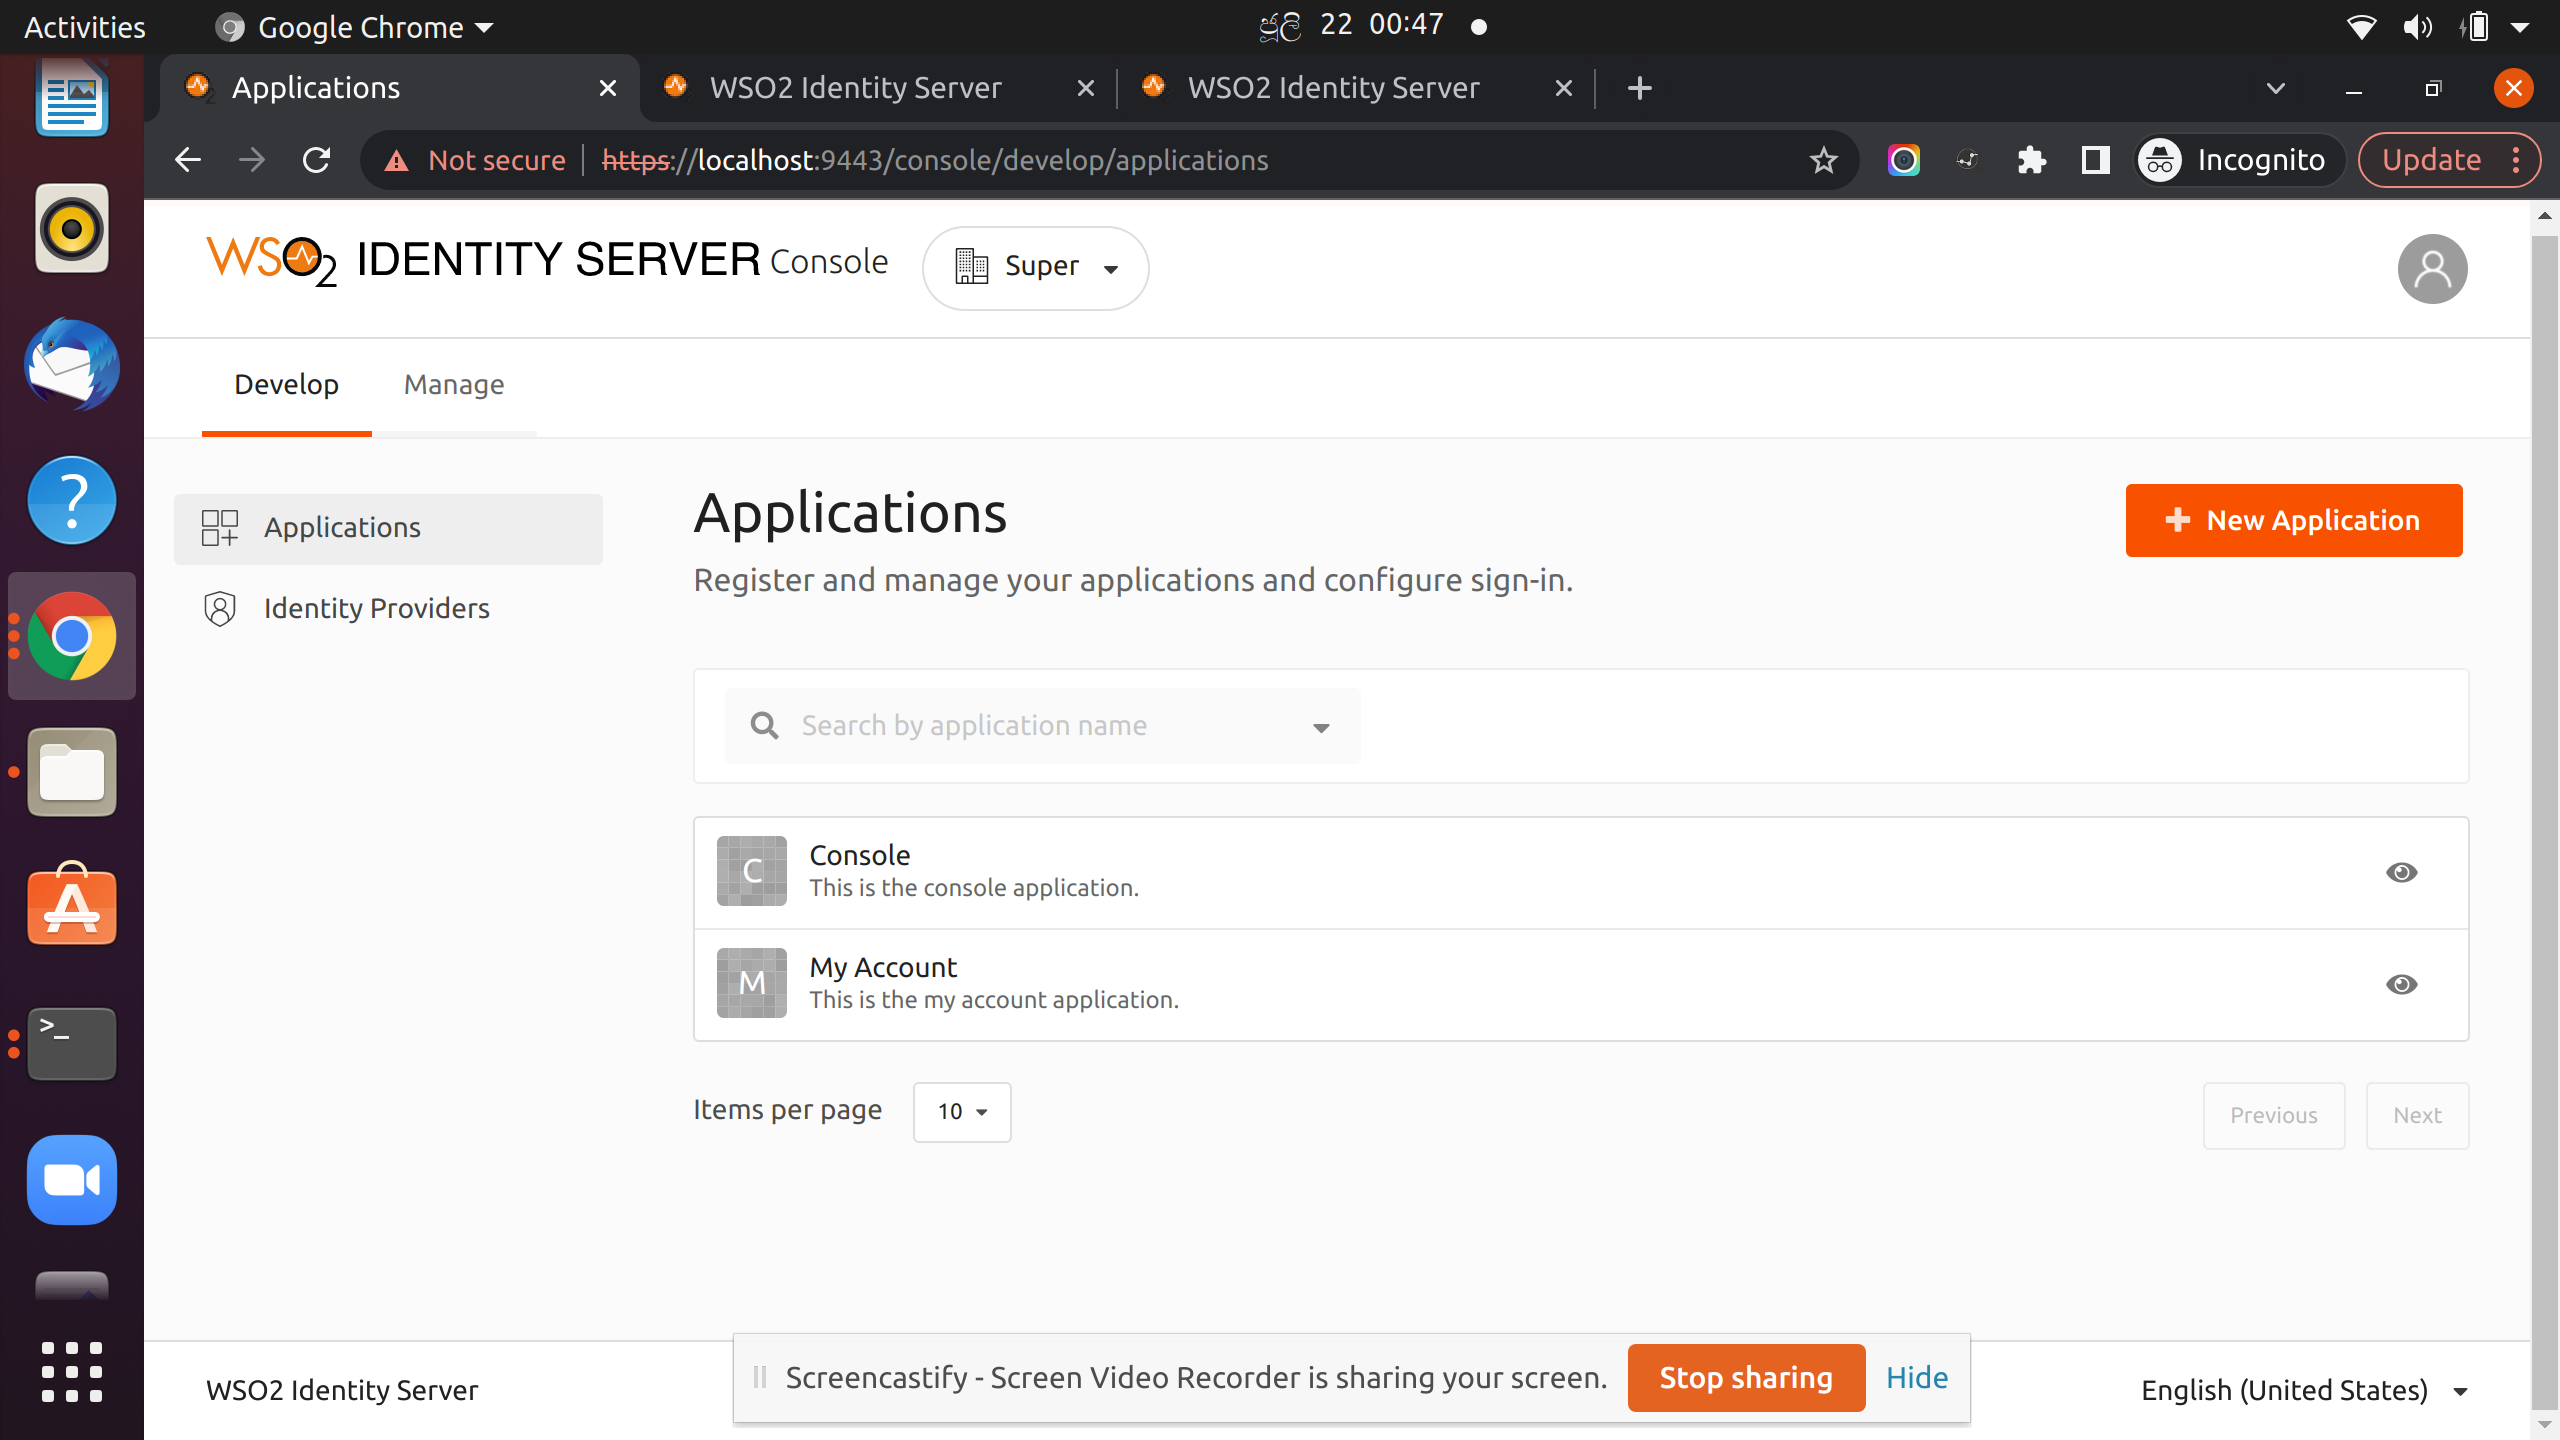Click the Console application avatar tile

751,871
